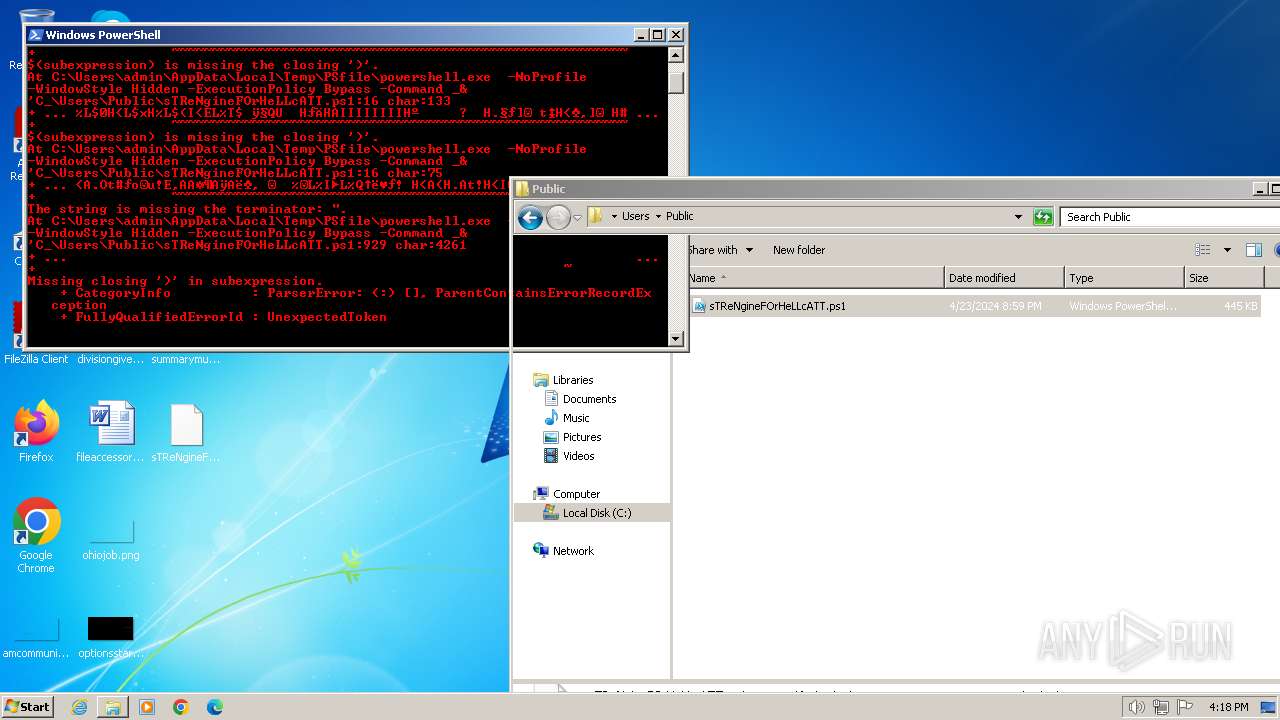The width and height of the screenshot is (1280, 720).
Task: Click the Windows PowerShell title bar
Action: (330, 35)
